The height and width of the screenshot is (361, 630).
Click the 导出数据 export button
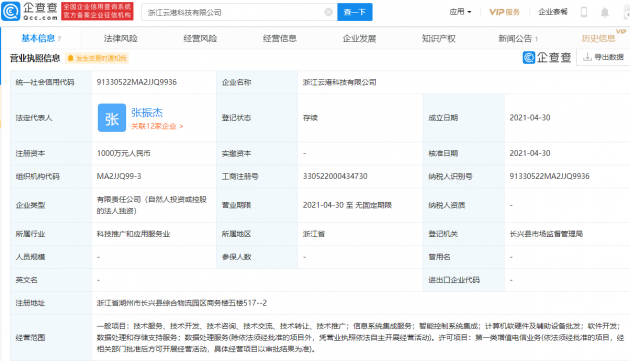tap(603, 57)
